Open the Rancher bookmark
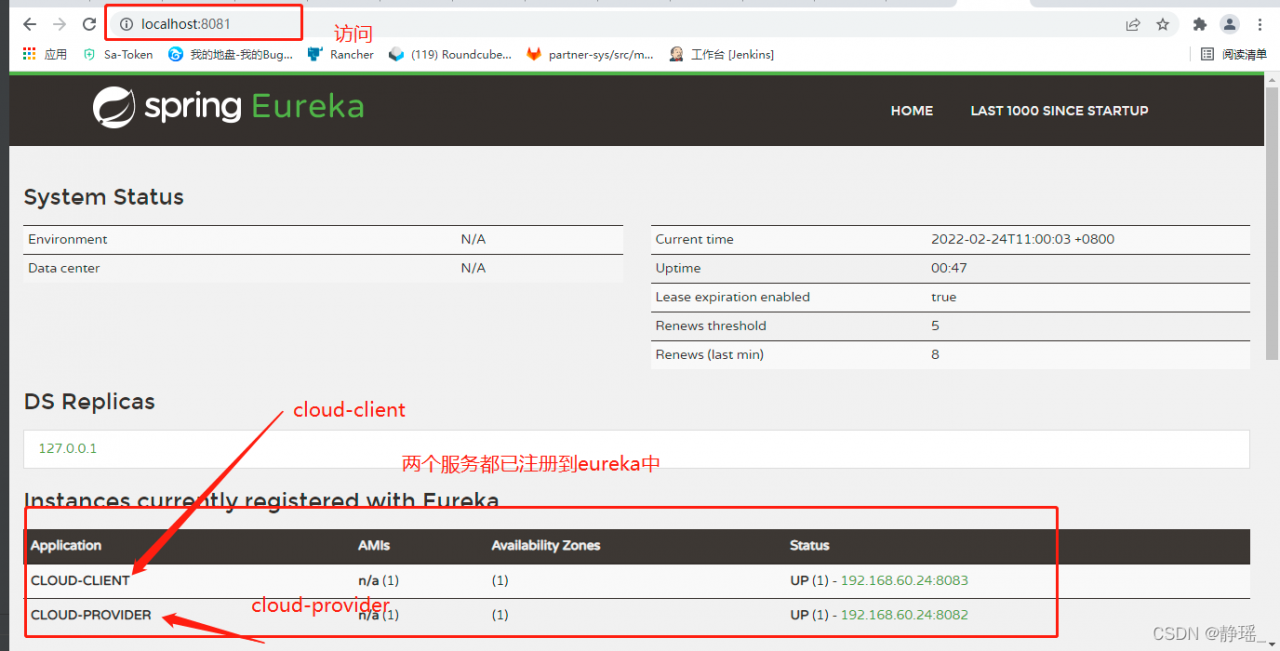This screenshot has width=1280, height=651. tap(341, 54)
